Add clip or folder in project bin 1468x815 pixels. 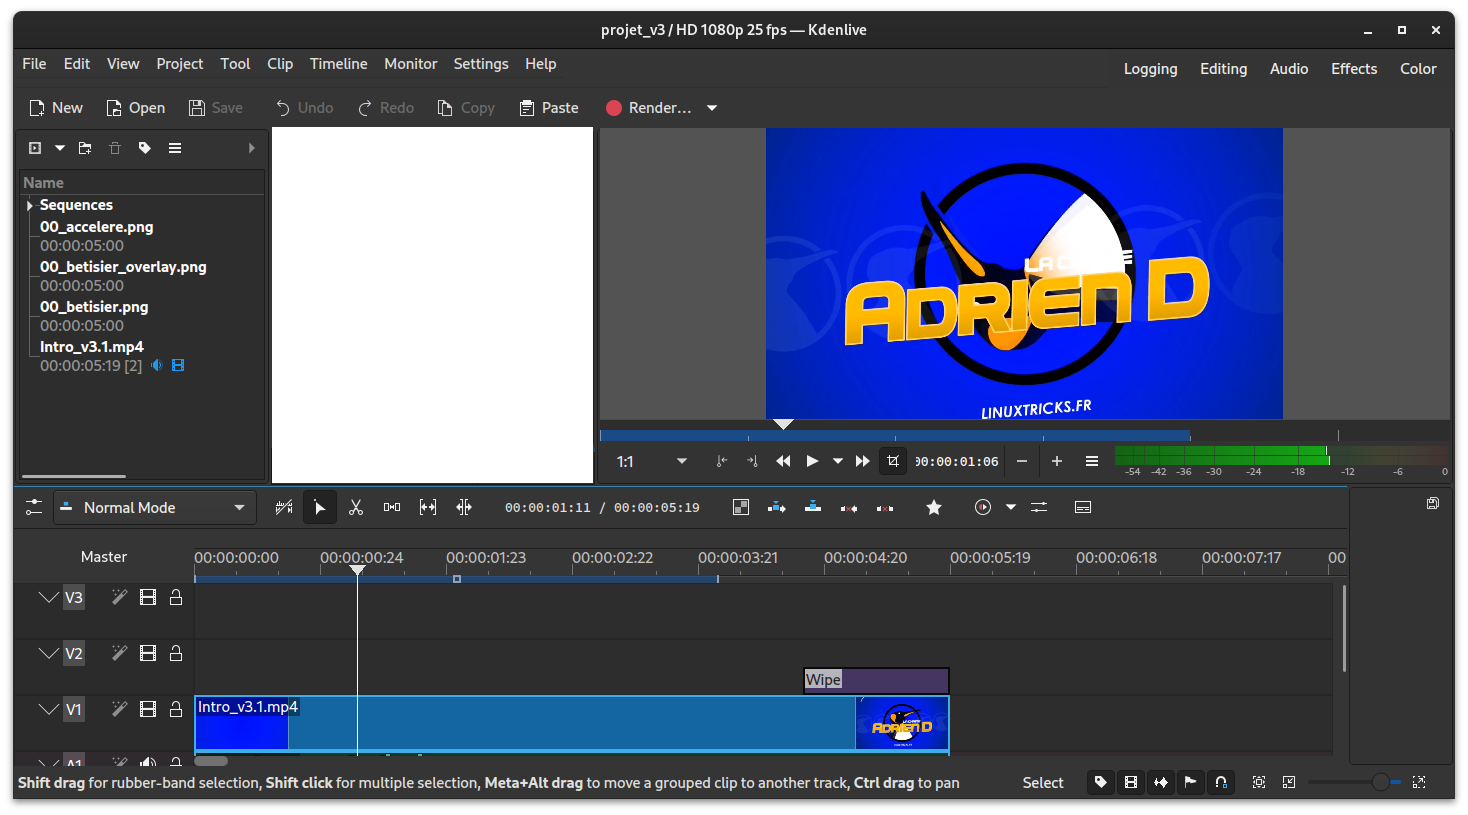(35, 148)
